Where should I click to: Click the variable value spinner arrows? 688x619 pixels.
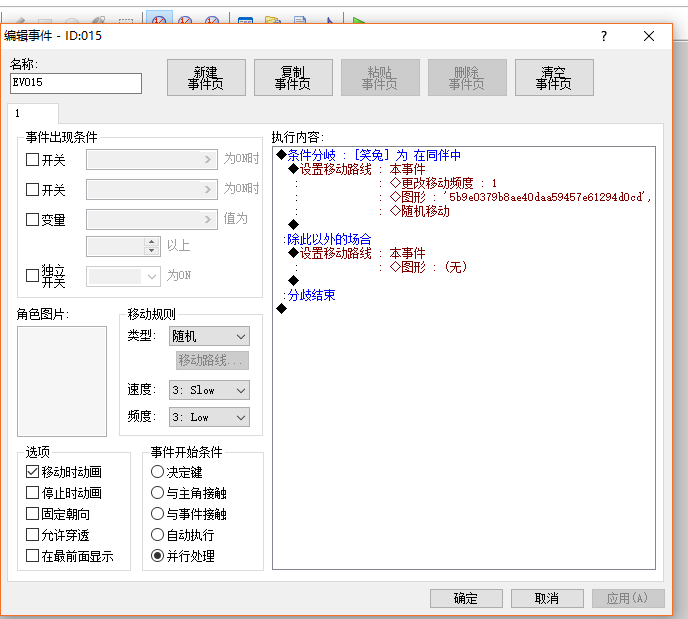(x=151, y=246)
